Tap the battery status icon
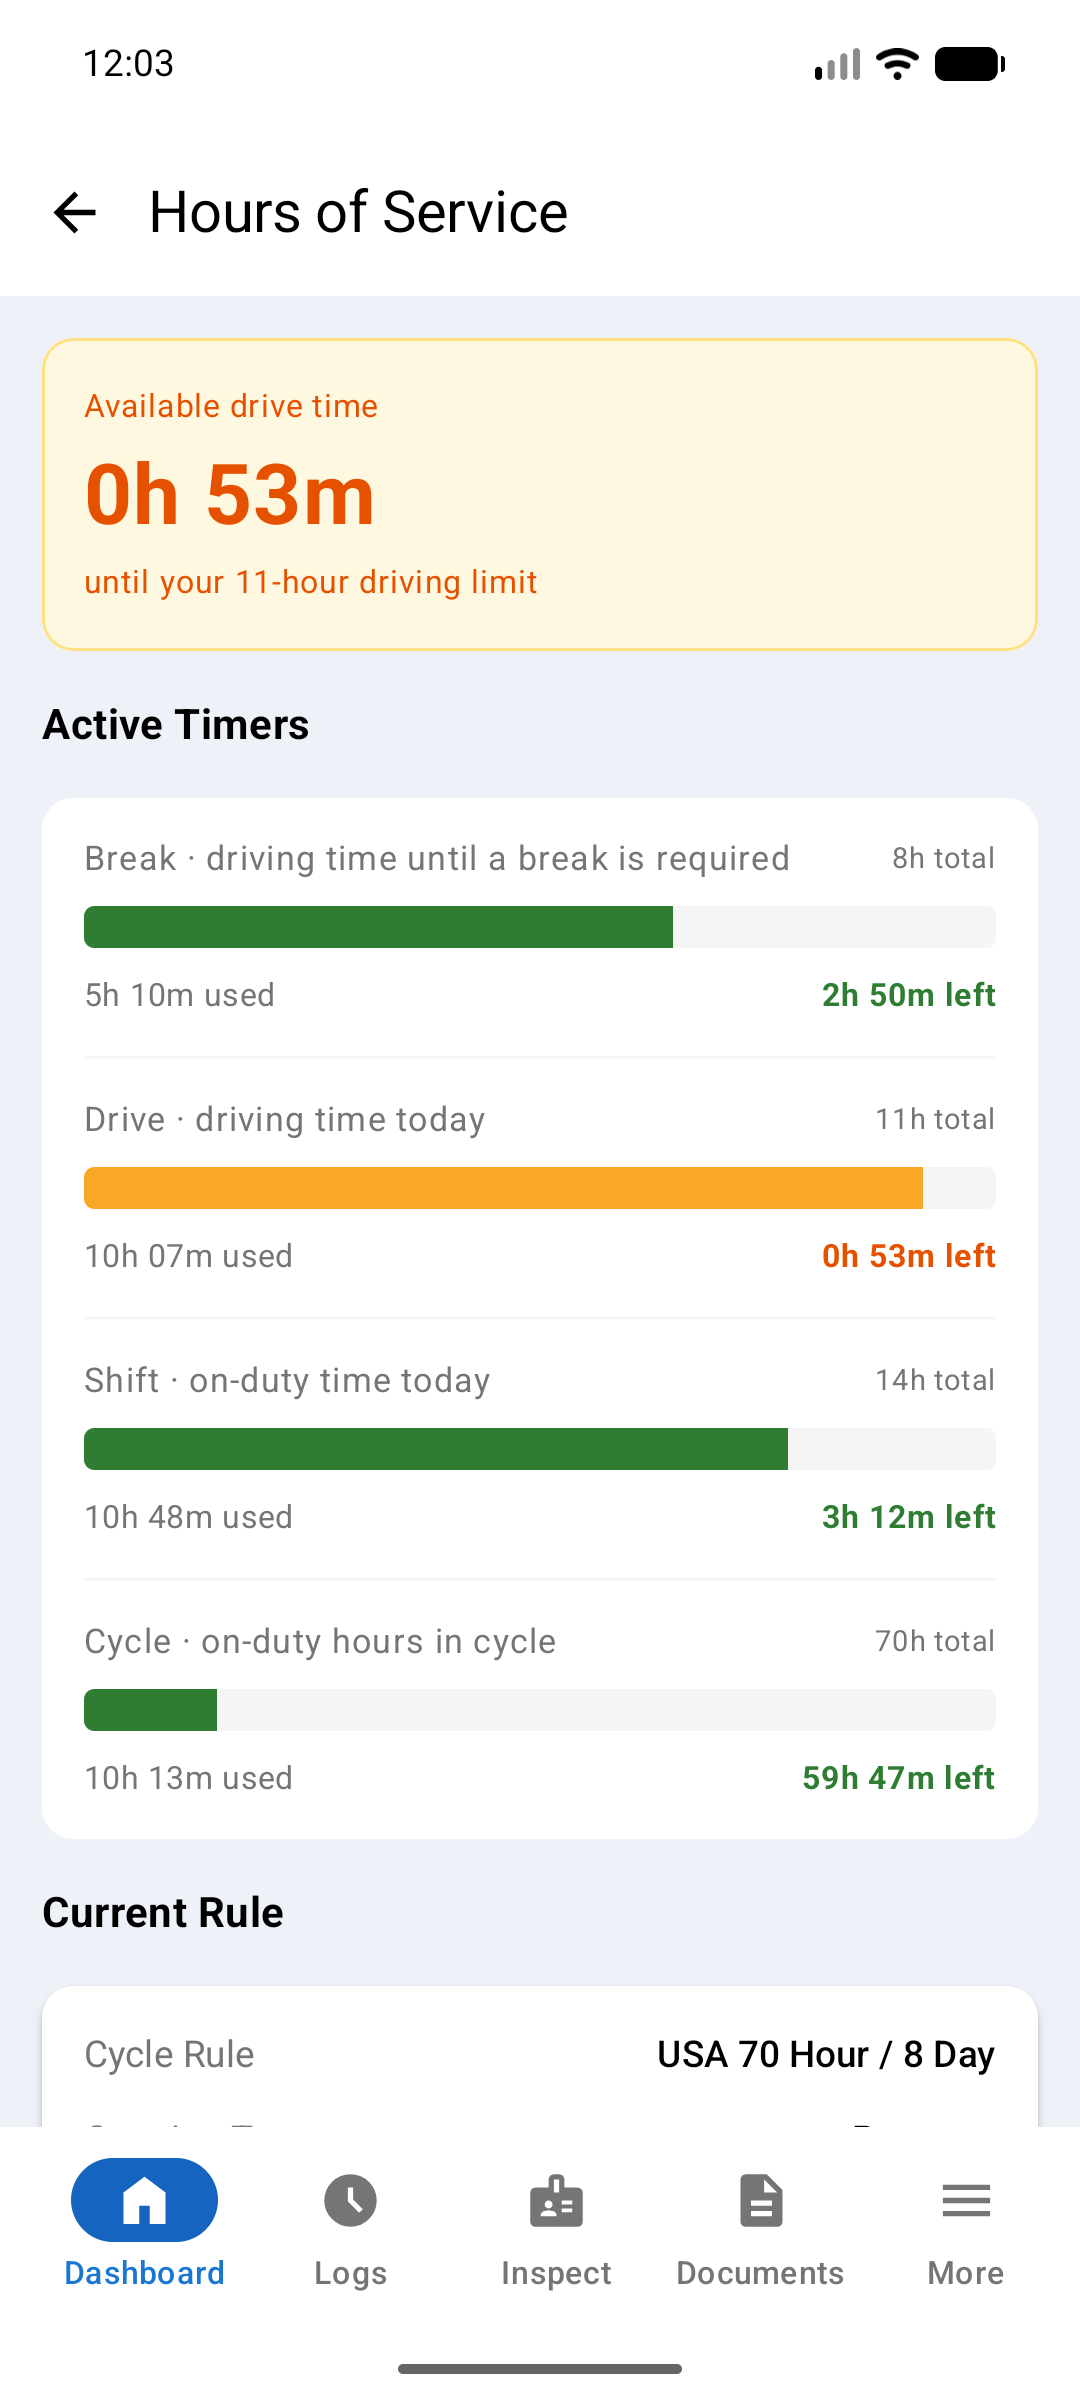The height and width of the screenshot is (2400, 1080). pos(969,64)
